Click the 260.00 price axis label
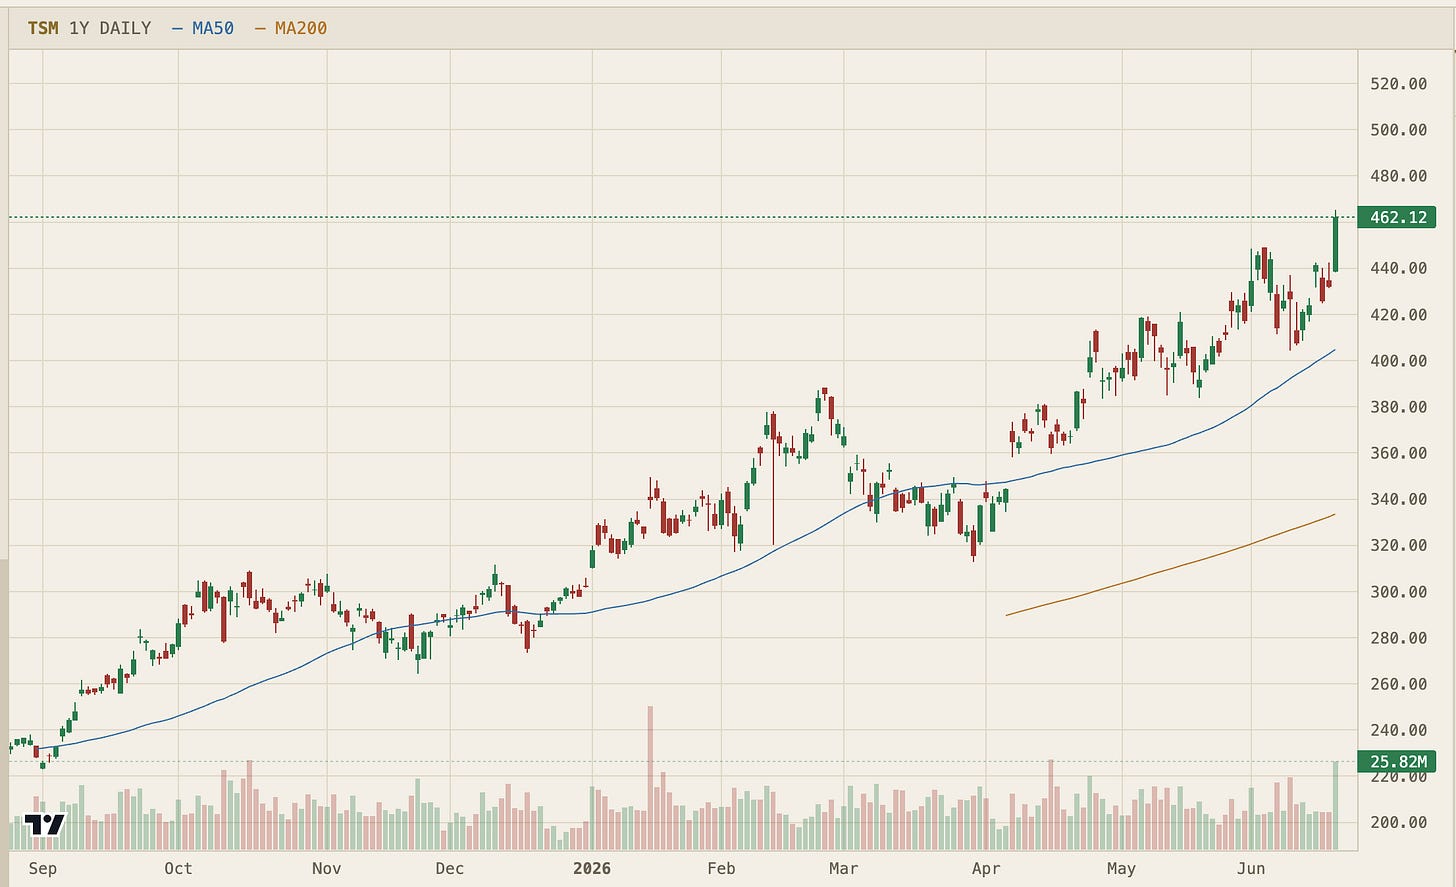1456x887 pixels. point(1398,685)
